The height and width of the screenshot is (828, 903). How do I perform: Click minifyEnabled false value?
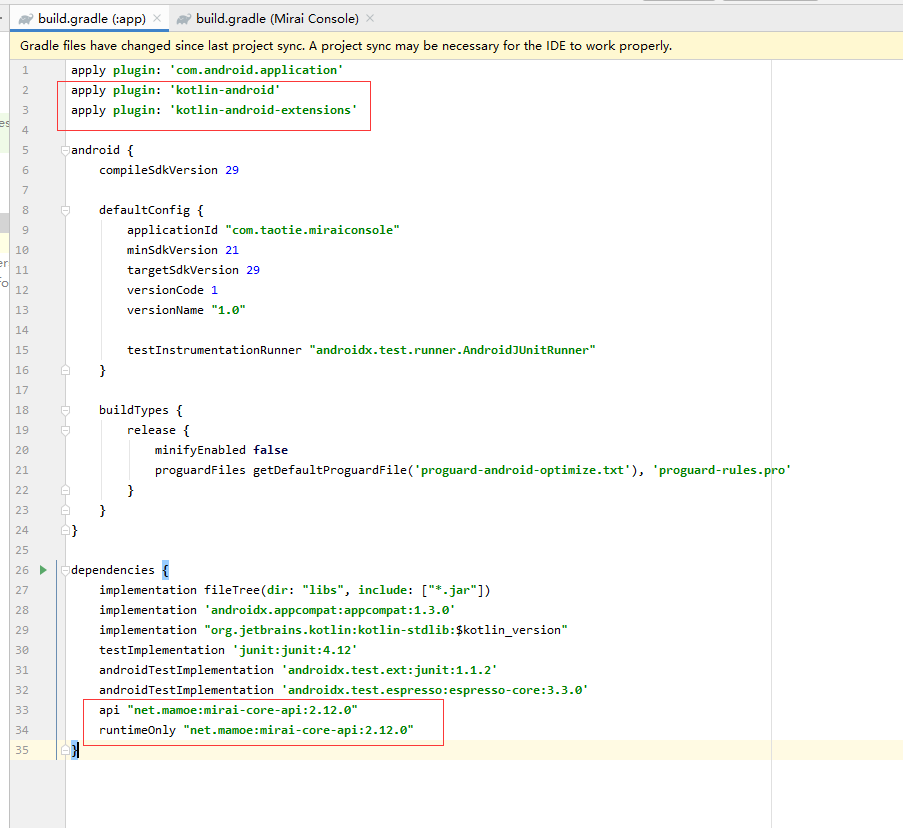click(x=270, y=450)
